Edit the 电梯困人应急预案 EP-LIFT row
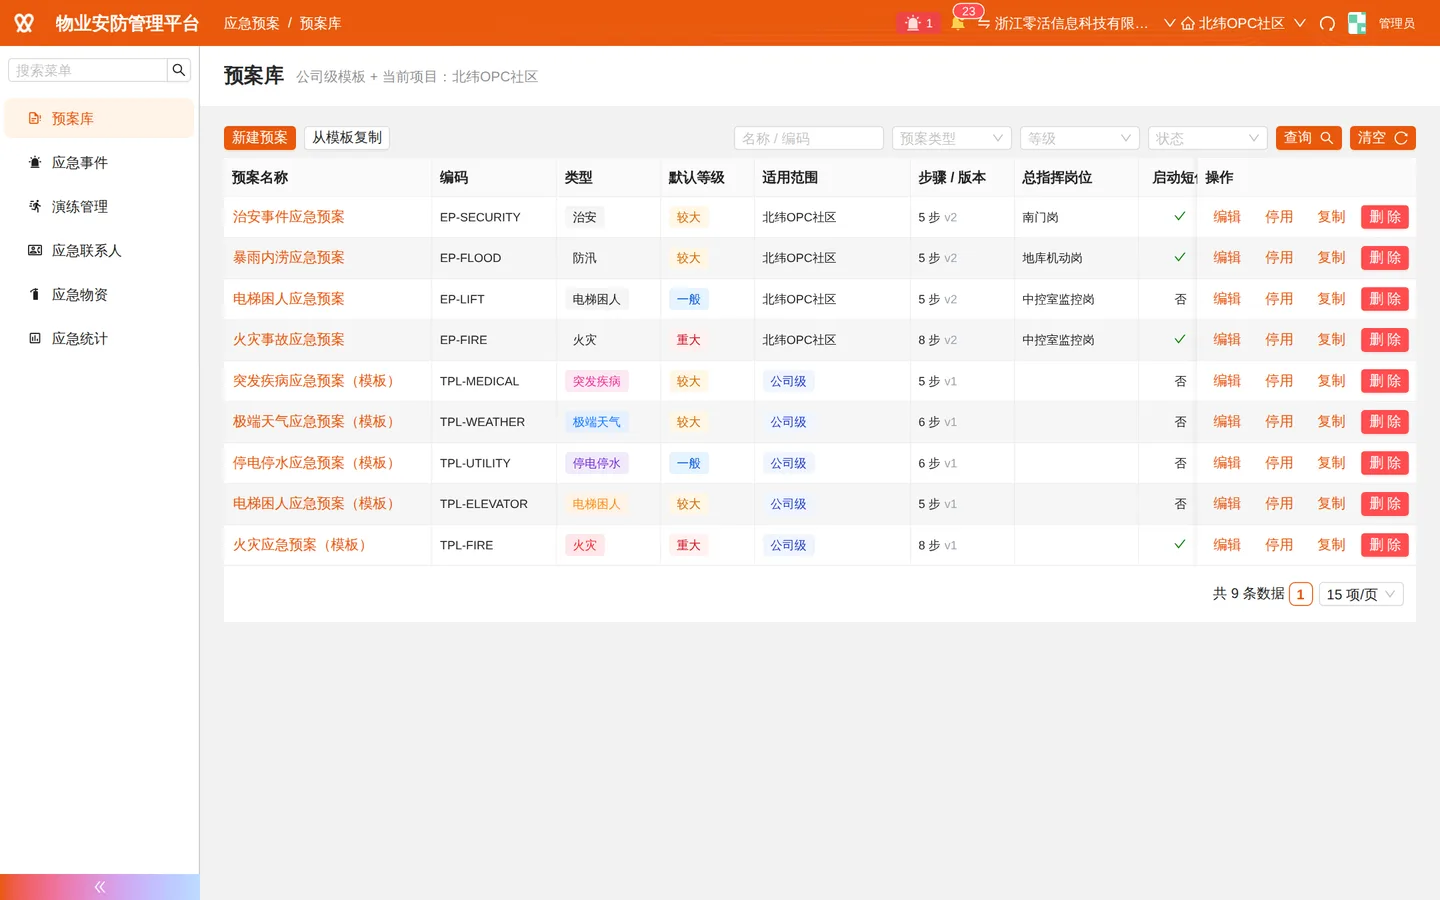1440x900 pixels. [1227, 299]
